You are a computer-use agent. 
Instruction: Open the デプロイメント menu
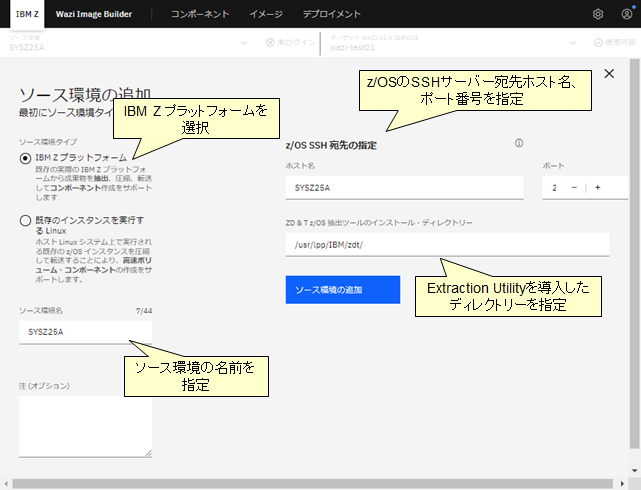pos(332,14)
